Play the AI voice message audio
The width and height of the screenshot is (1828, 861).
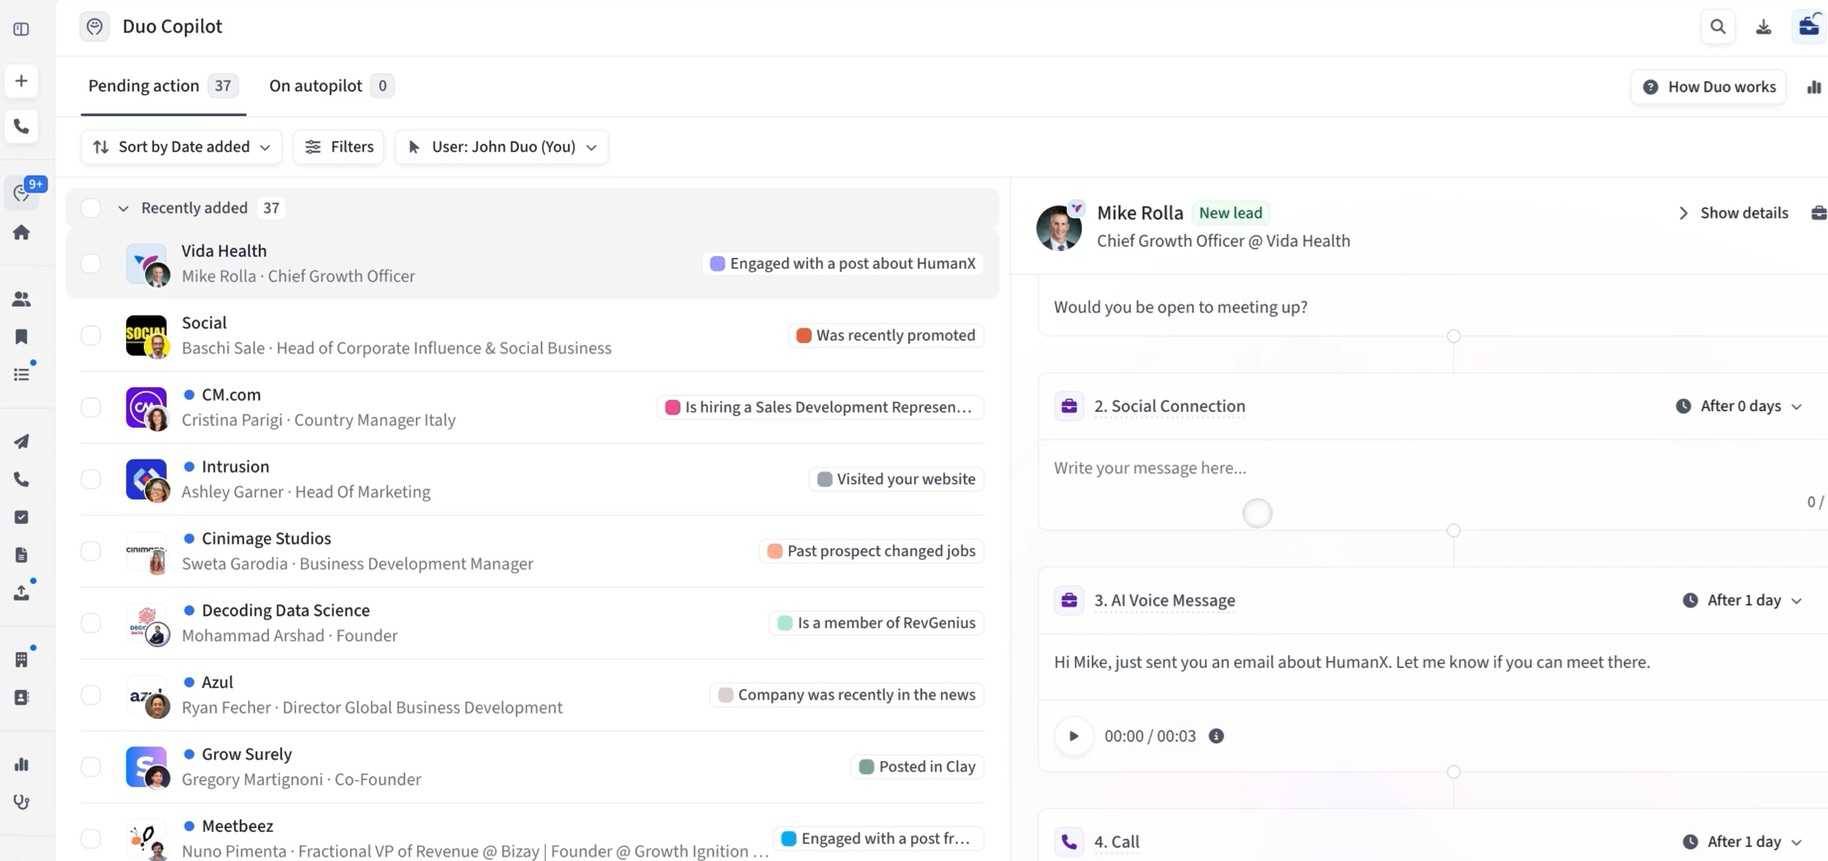pos(1074,736)
